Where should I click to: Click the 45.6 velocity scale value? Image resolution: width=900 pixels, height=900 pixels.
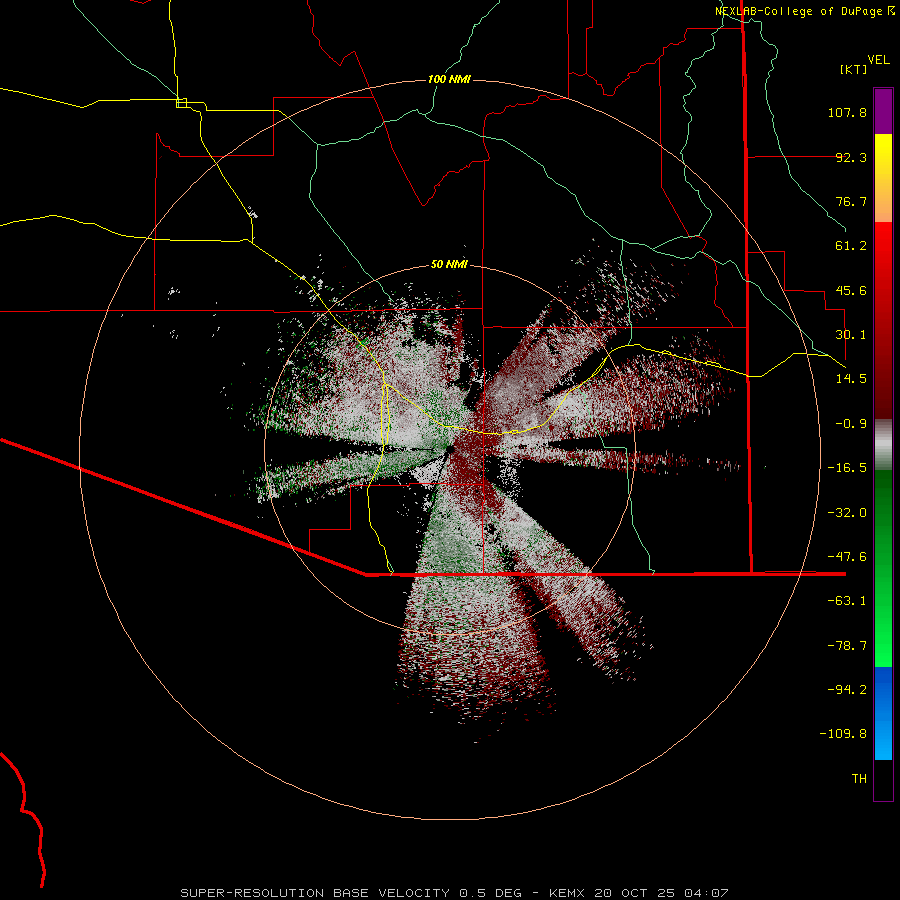tap(851, 290)
